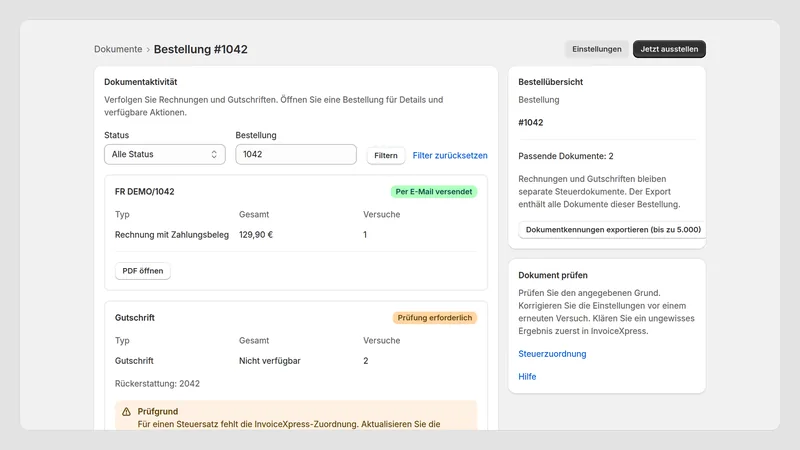Click the Prüfgrund warning triangle icon
800x450 pixels.
(127, 412)
